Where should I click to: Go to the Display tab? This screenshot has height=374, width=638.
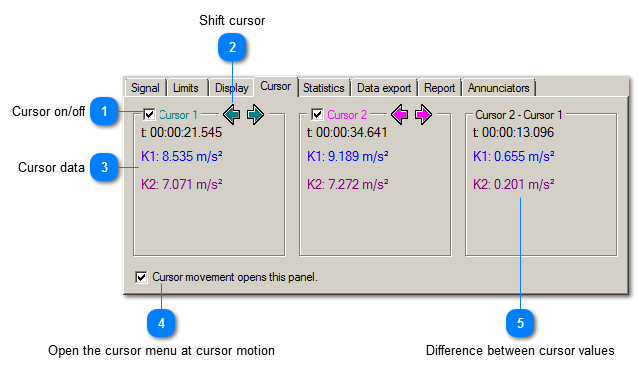click(x=232, y=88)
